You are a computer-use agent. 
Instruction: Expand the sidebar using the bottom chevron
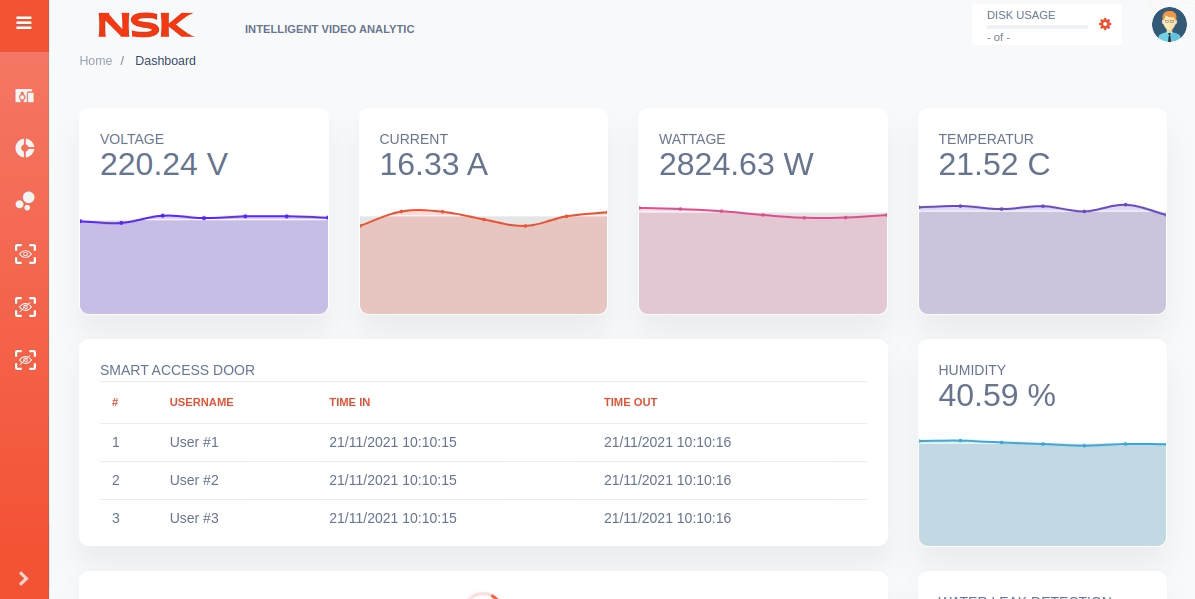[x=24, y=578]
